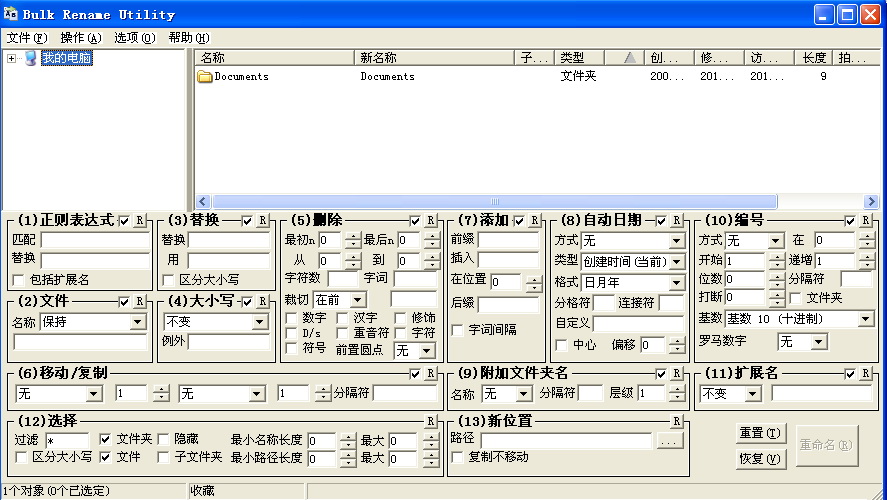Click the regex 匹配 input field
Screen dimensions: 887x500
click(95, 240)
